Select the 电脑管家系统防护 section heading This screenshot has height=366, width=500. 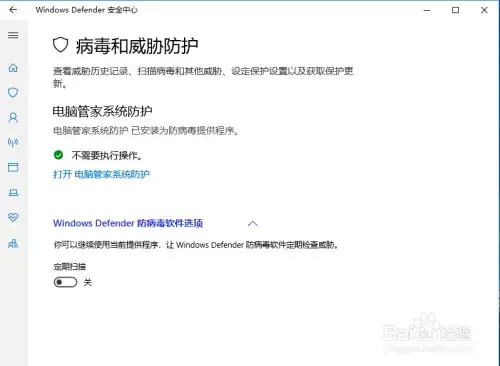click(102, 111)
